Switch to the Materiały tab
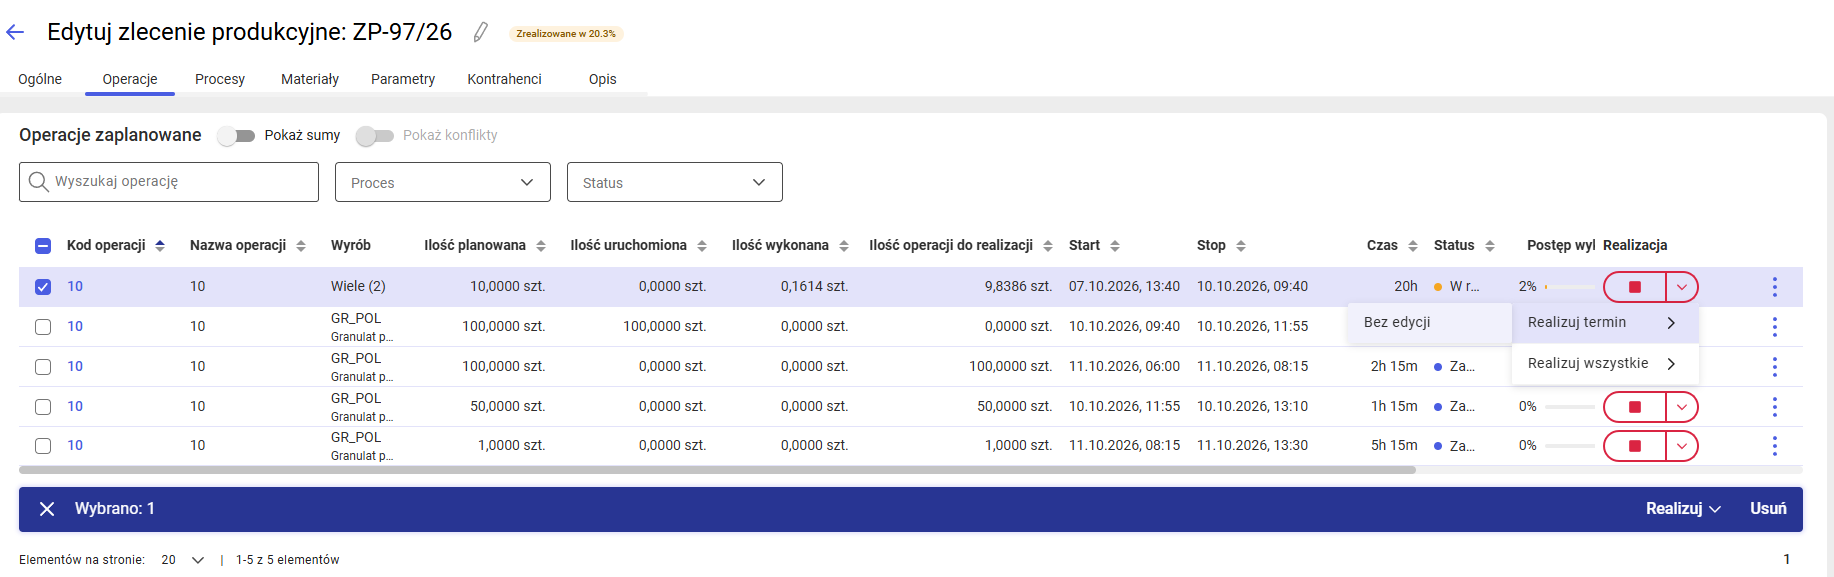 coord(310,79)
